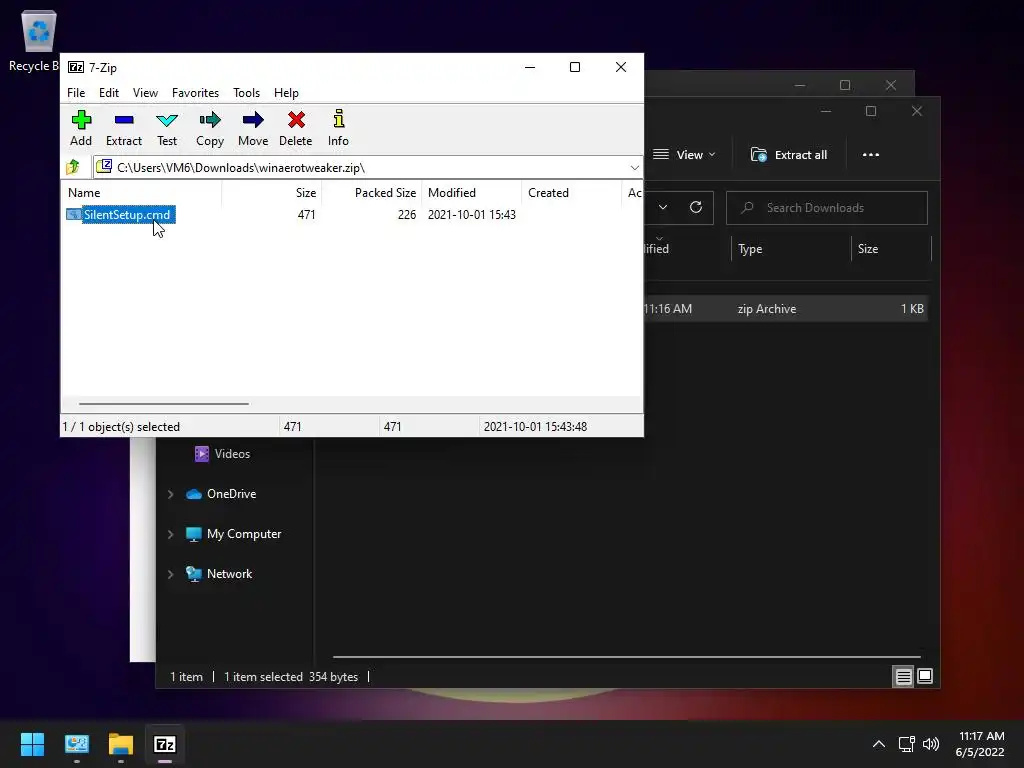Click the Extract toolbar button in 7-Zip

[x=123, y=128]
